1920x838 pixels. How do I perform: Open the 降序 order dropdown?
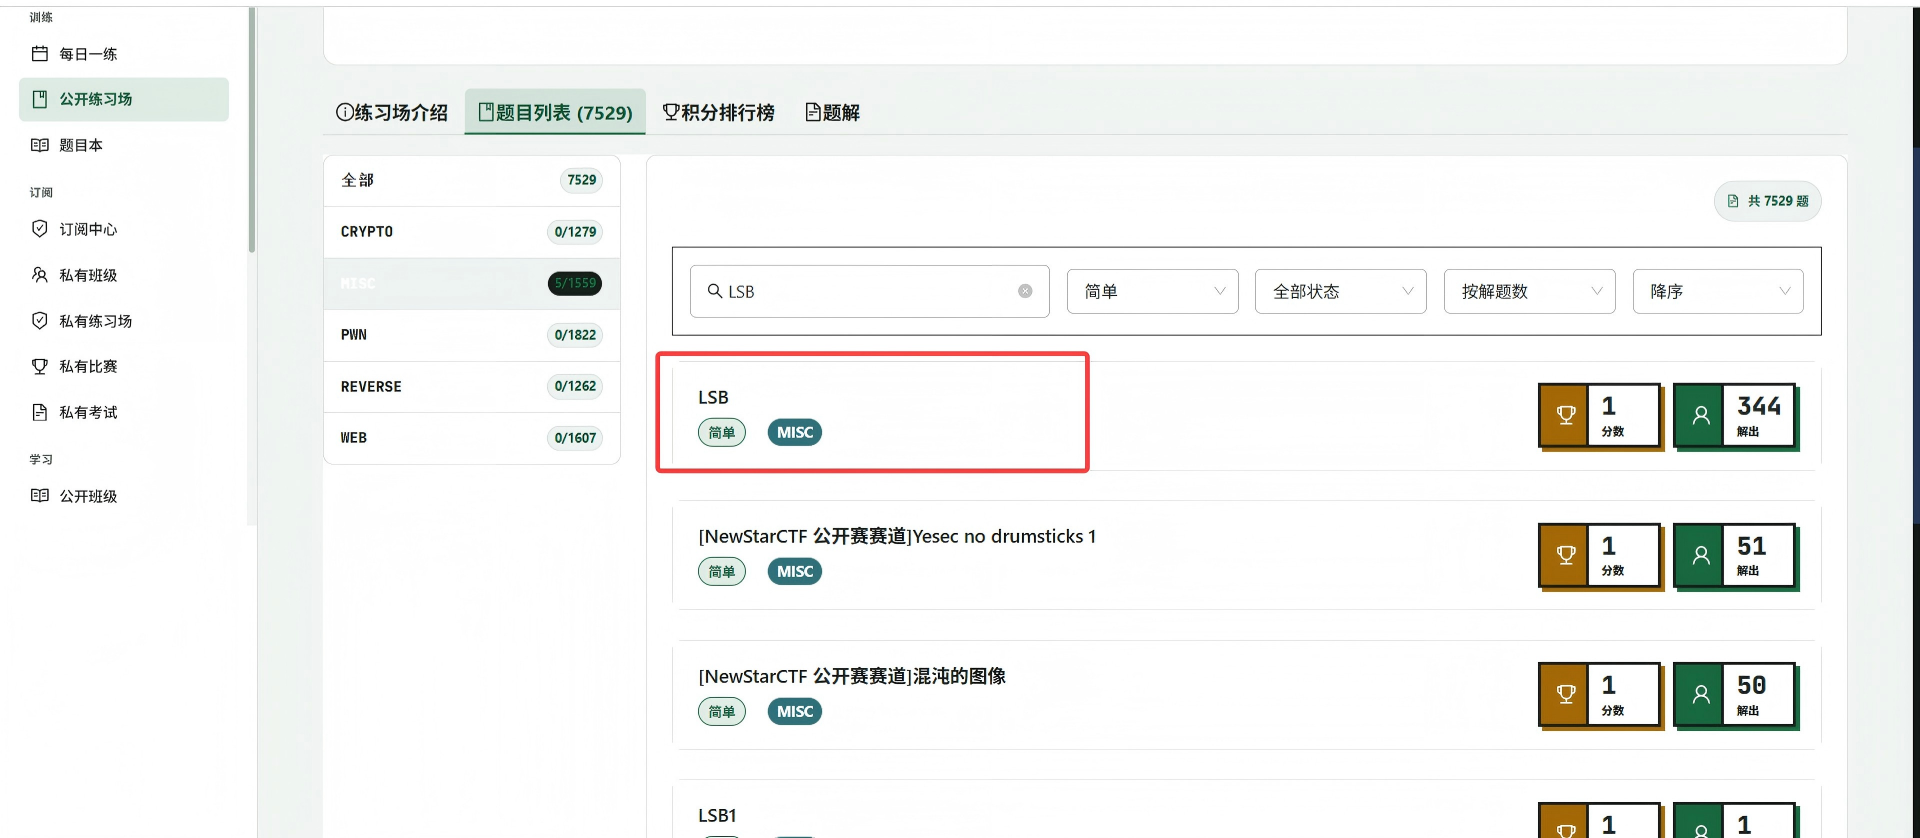point(1718,291)
